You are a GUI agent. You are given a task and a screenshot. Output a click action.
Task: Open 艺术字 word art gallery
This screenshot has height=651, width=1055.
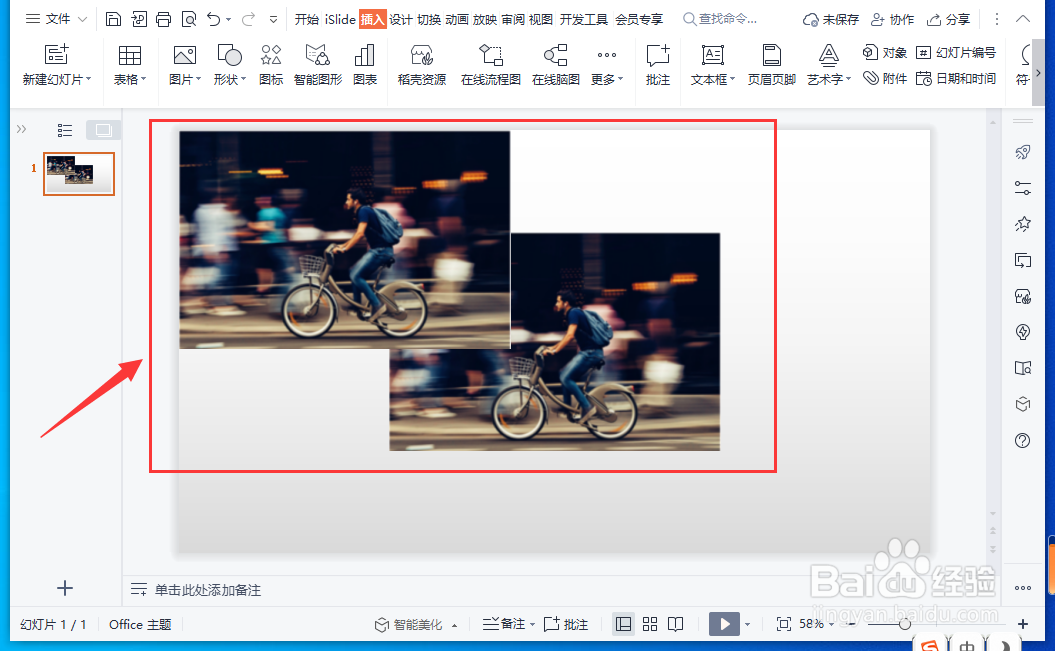point(829,65)
